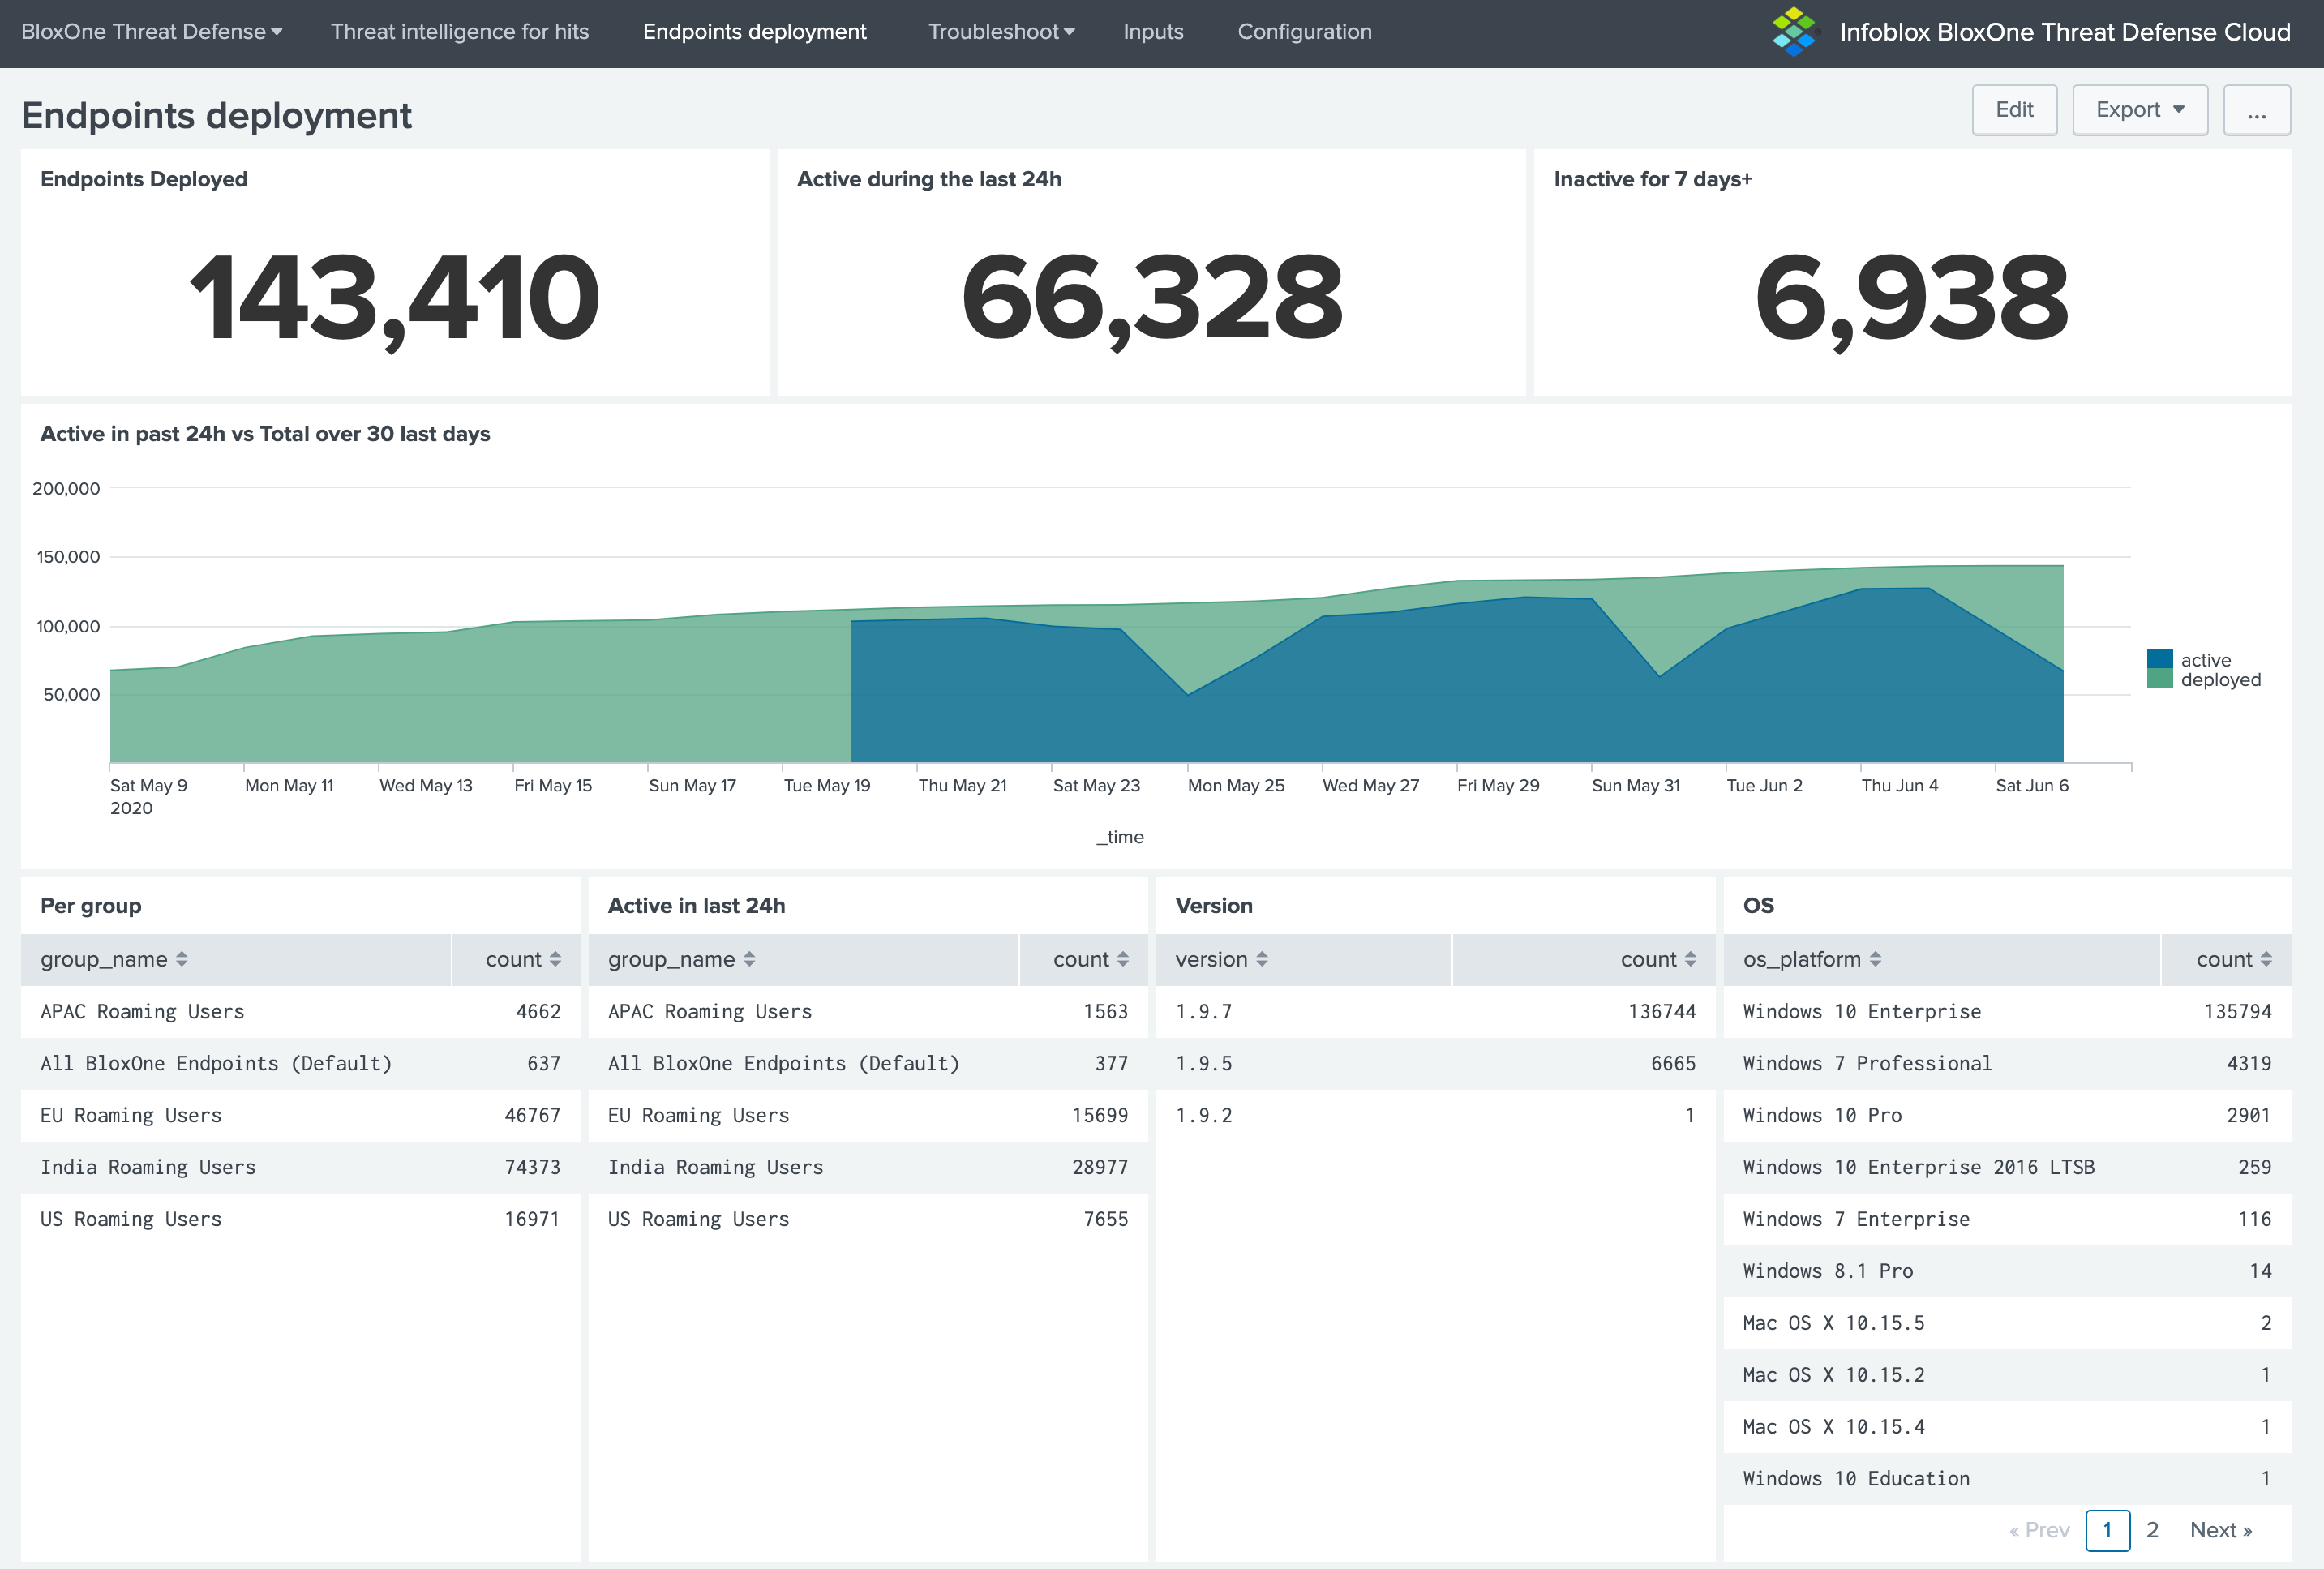
Task: Click Windows 10 Education row
Action: click(x=2007, y=1479)
